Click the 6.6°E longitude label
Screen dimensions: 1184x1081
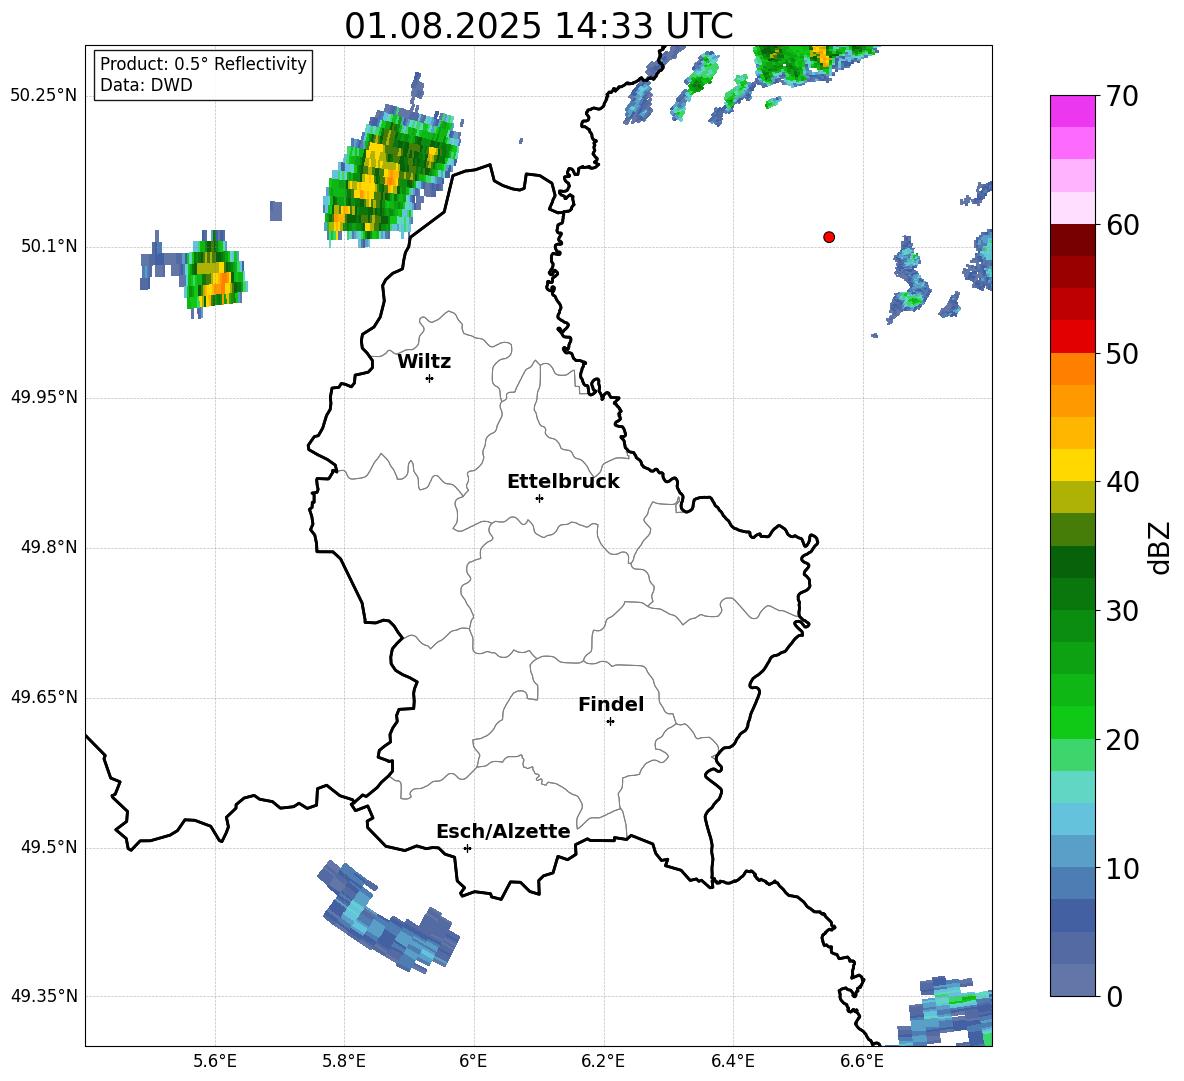862,1061
